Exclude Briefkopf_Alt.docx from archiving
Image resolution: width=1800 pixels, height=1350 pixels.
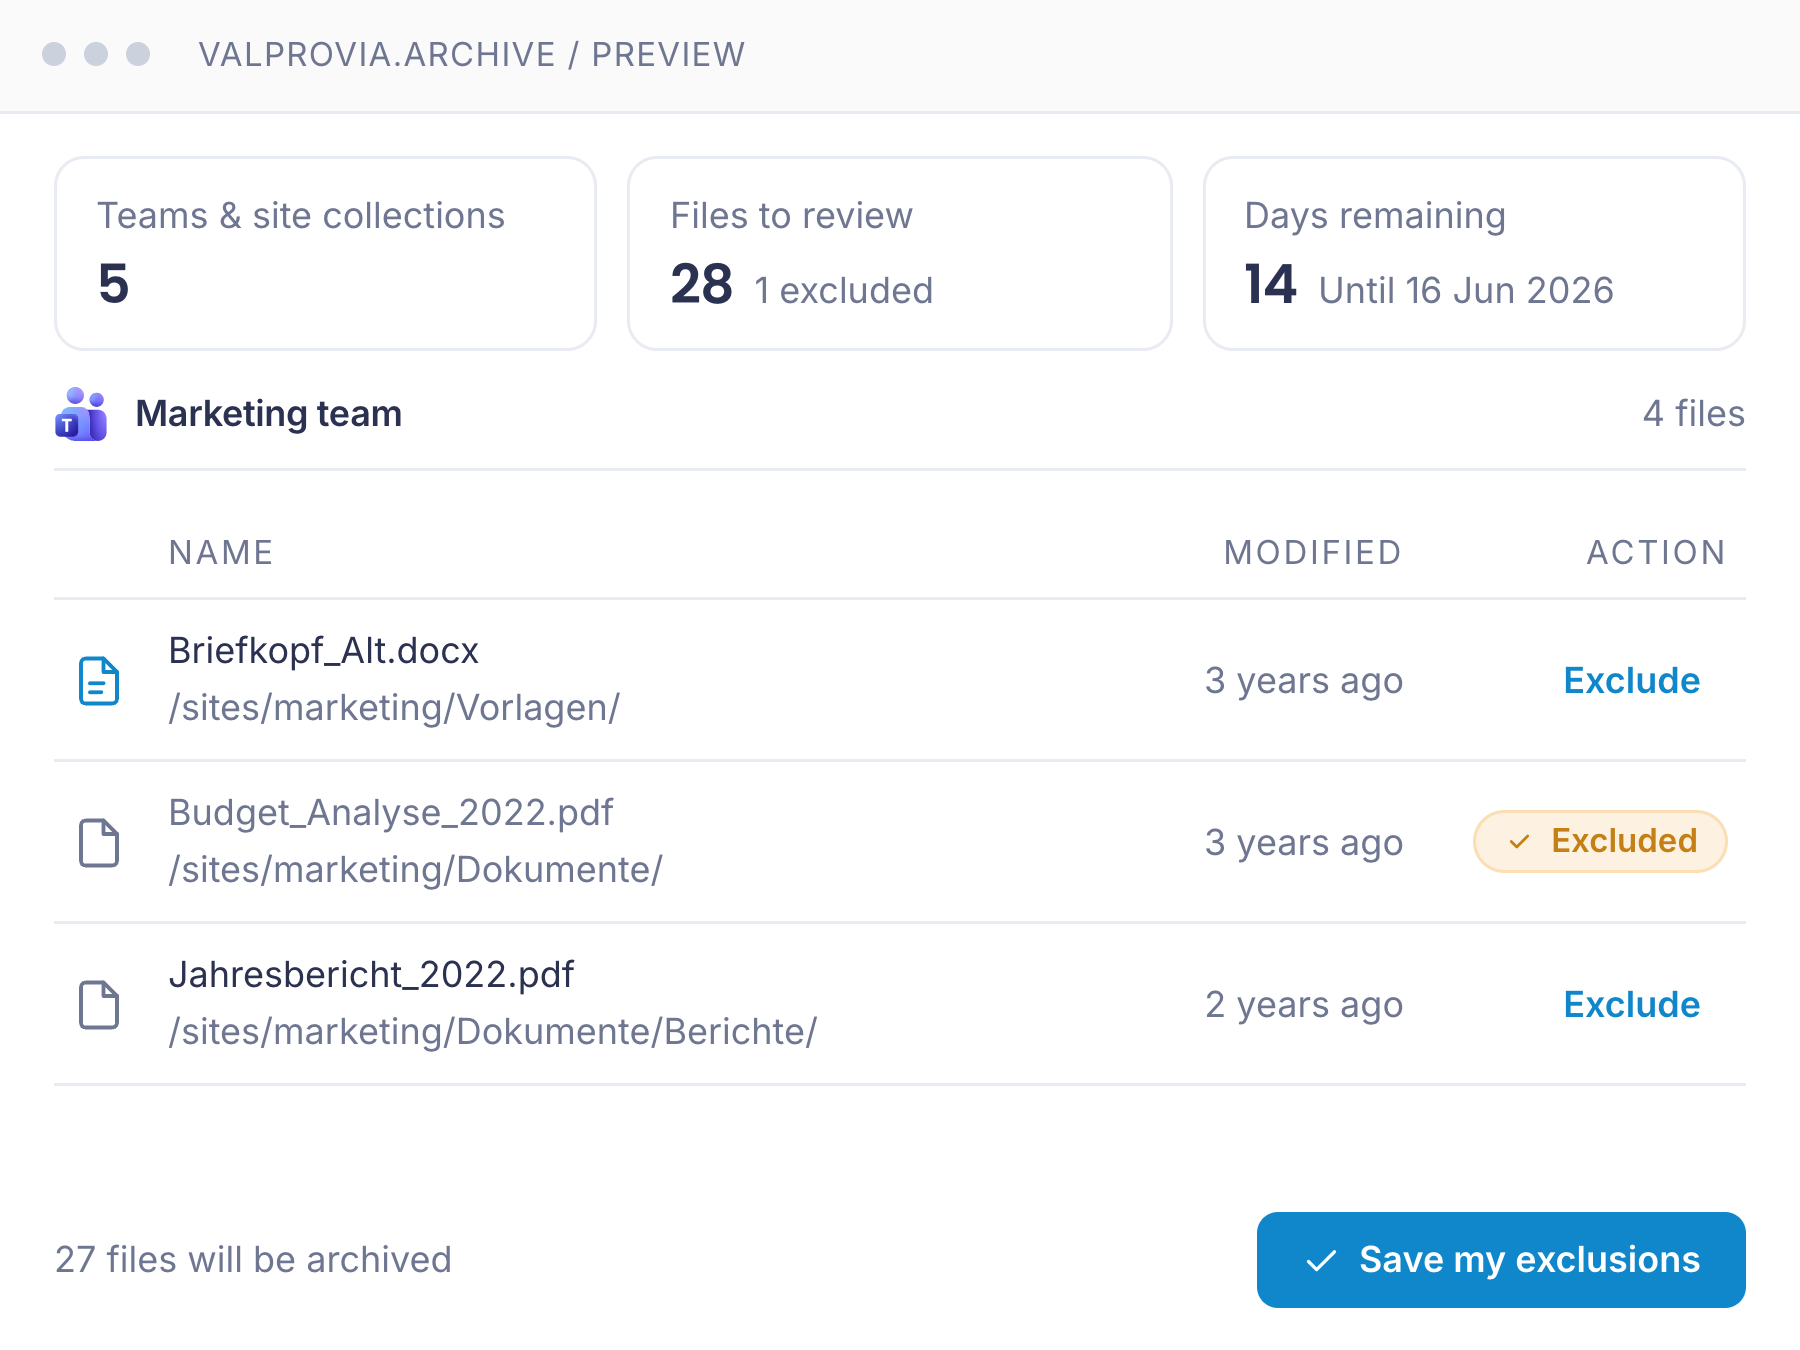[x=1631, y=681]
